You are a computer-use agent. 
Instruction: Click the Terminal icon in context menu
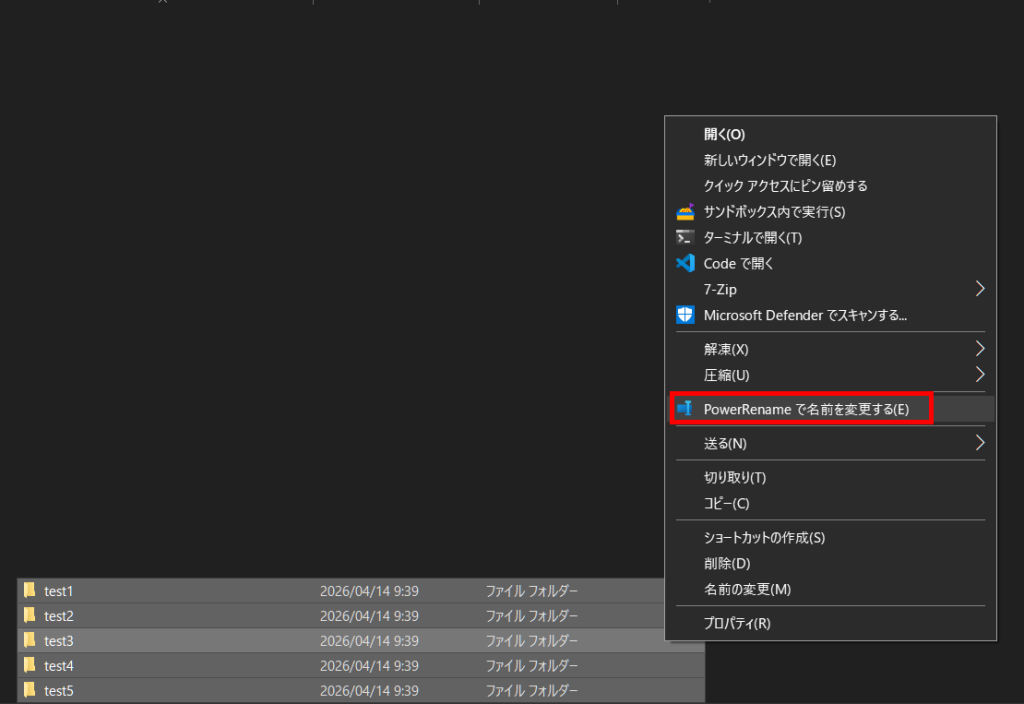pos(685,238)
